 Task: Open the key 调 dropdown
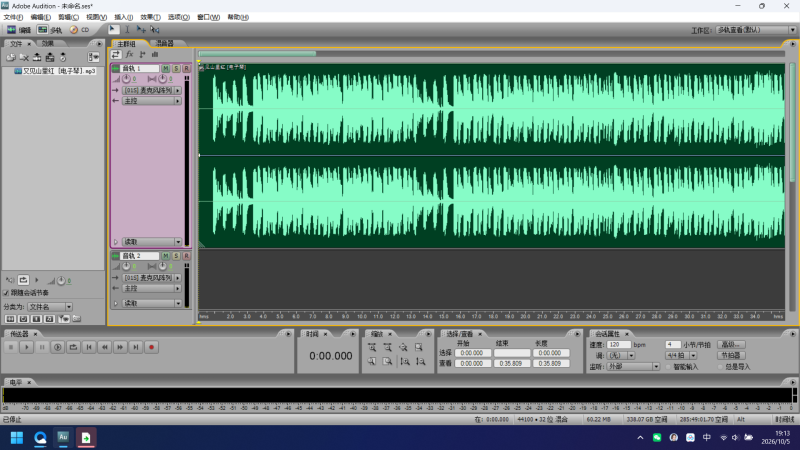tap(621, 356)
